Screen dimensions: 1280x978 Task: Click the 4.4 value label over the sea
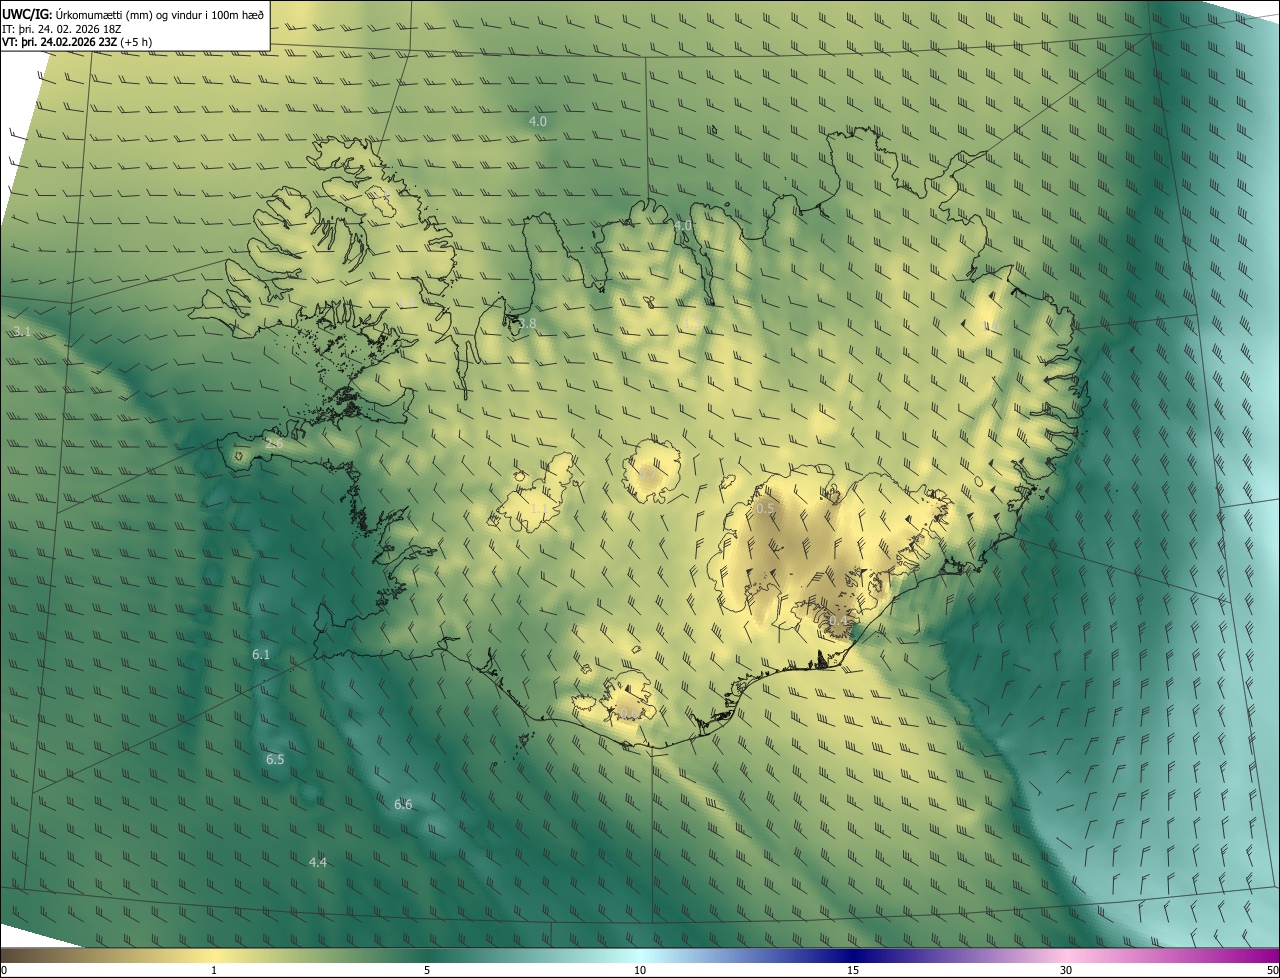click(x=317, y=862)
